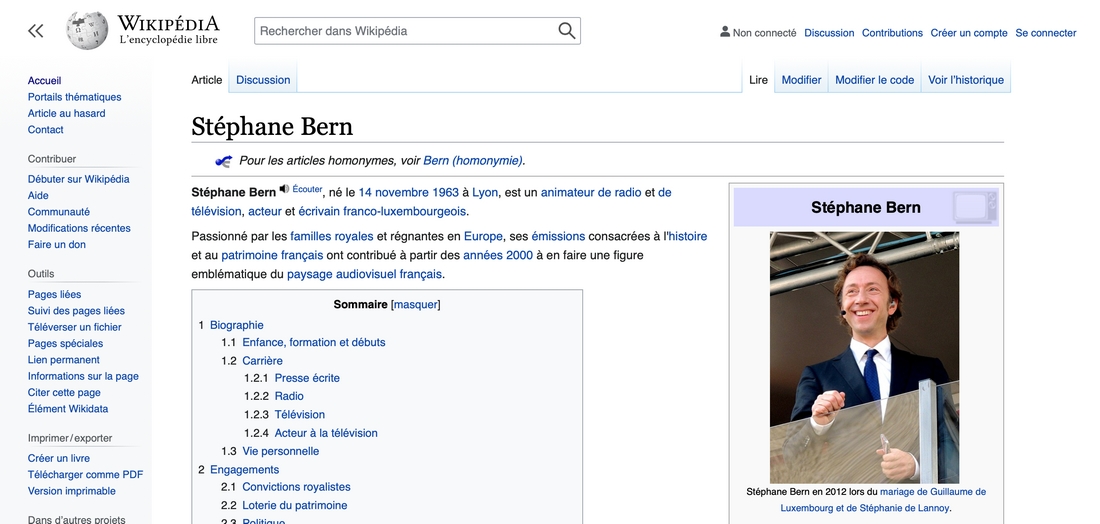Open Contributions in the top user bar
The height and width of the screenshot is (524, 1100).
(892, 33)
